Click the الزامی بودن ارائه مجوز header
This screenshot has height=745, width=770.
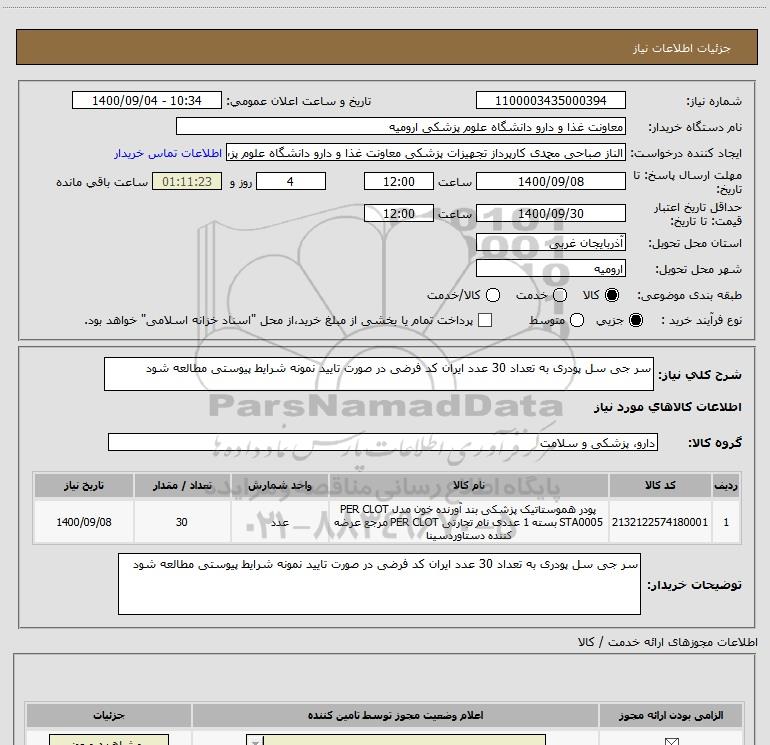point(671,715)
